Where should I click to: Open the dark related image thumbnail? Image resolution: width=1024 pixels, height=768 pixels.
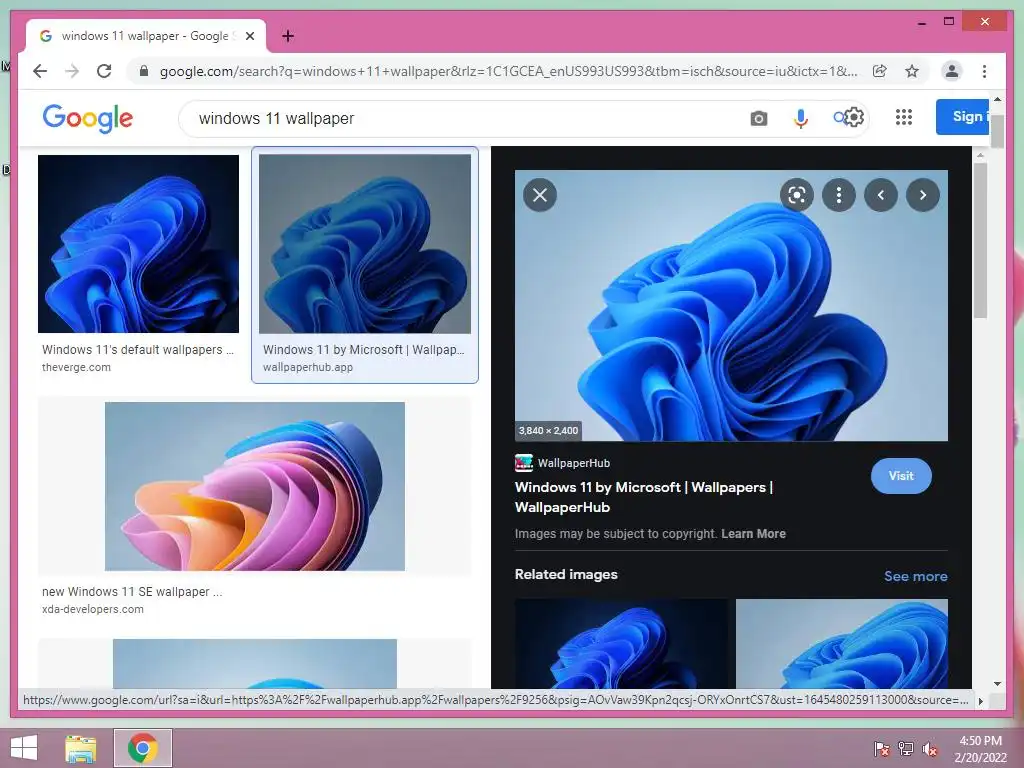(620, 643)
